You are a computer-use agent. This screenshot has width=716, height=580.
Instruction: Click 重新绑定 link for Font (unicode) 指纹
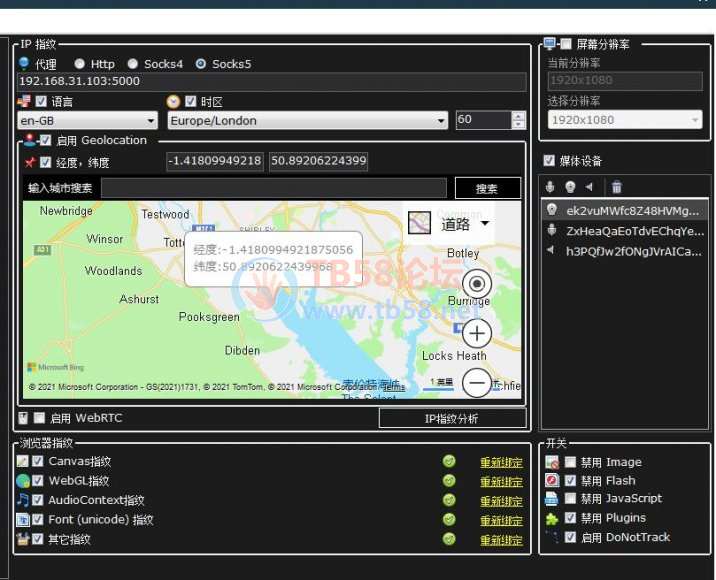(x=501, y=521)
